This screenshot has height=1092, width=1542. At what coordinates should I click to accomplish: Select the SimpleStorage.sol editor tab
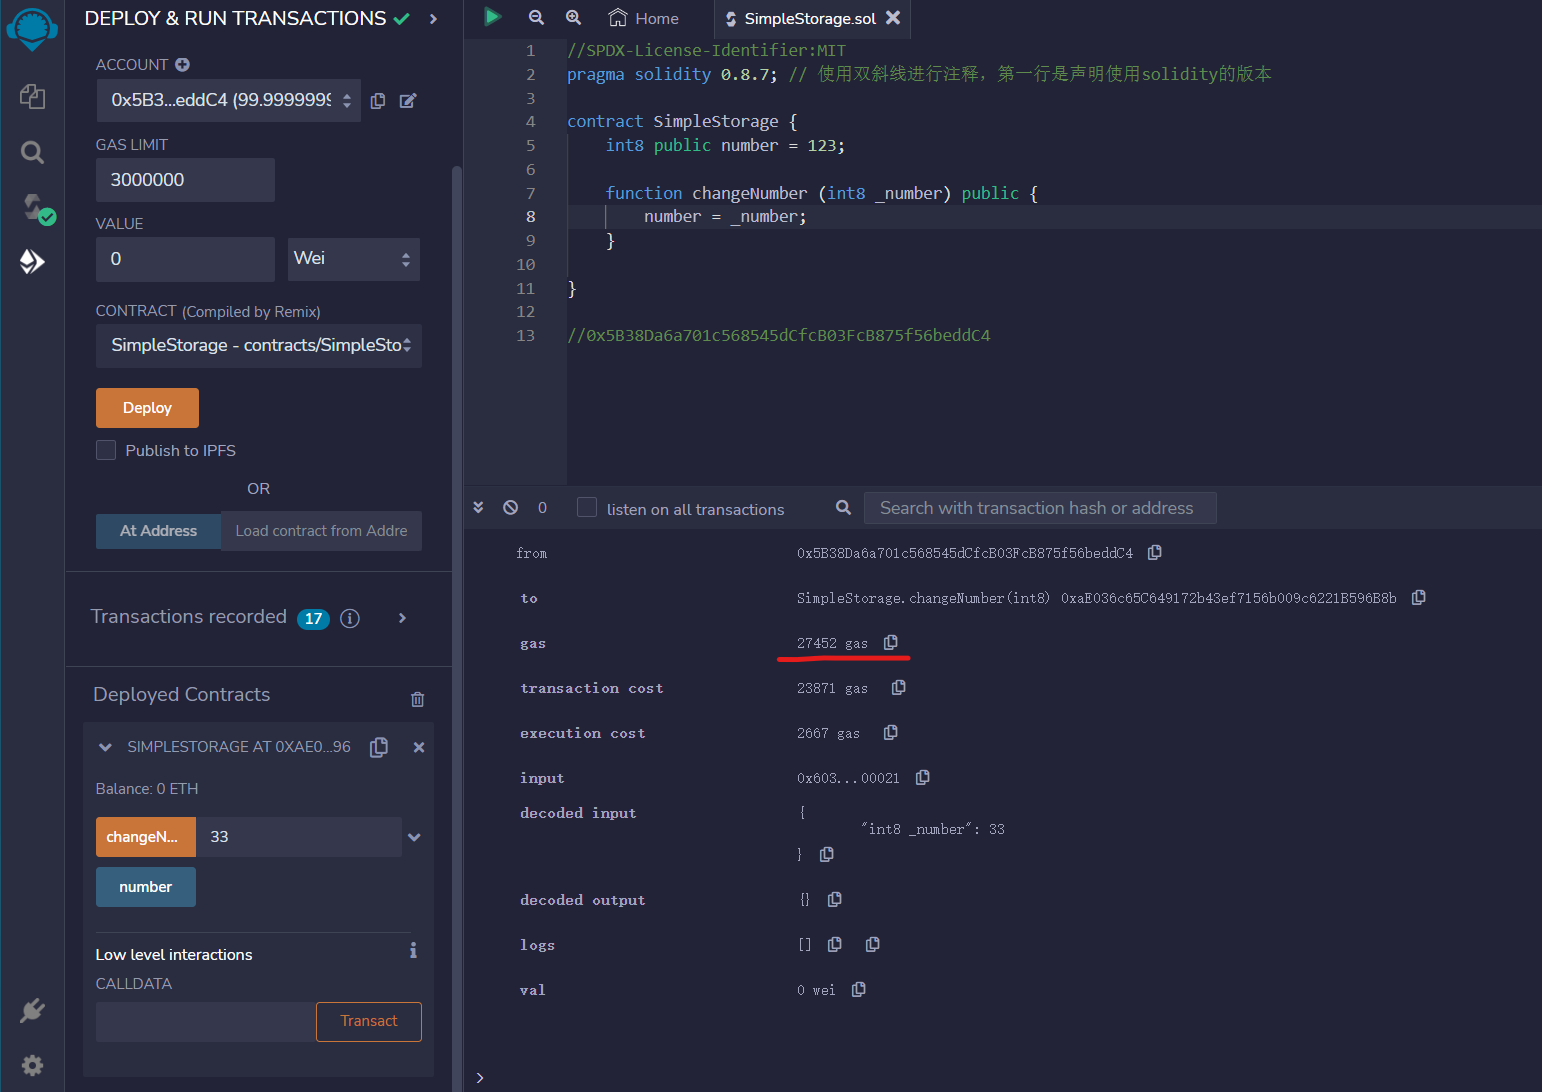(x=811, y=19)
